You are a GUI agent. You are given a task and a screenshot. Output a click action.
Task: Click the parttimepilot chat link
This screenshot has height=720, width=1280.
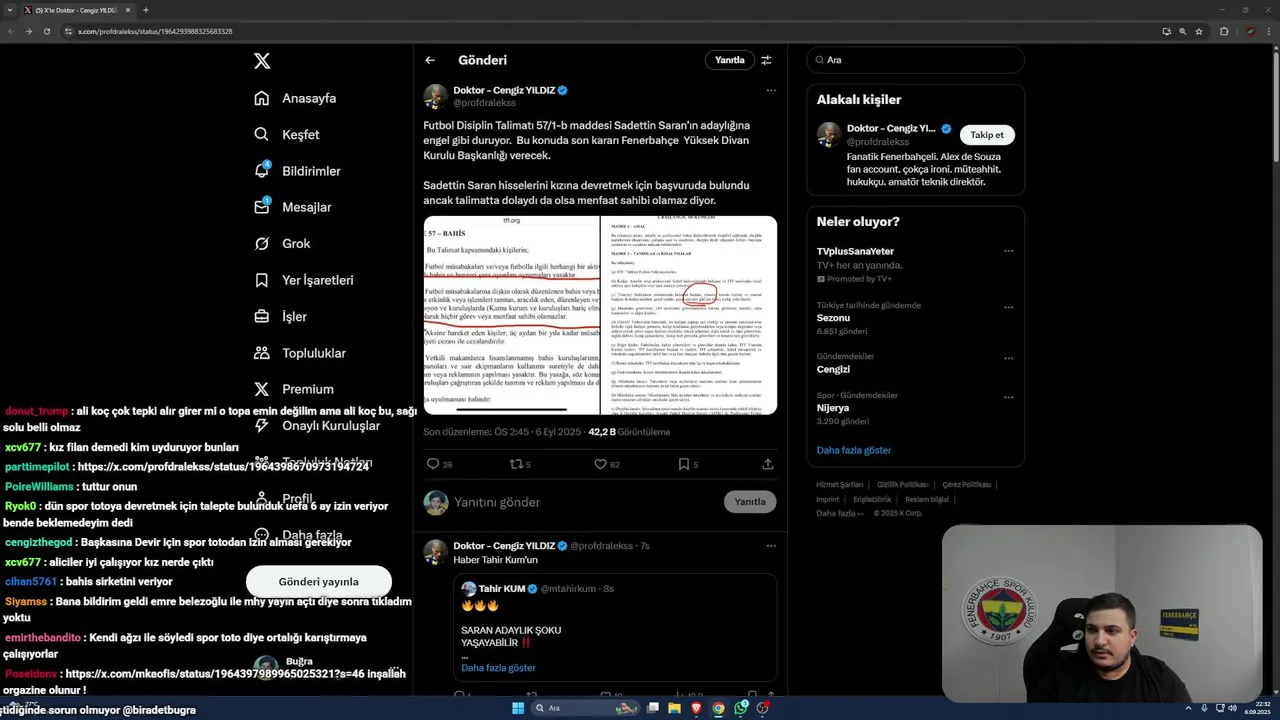223,467
